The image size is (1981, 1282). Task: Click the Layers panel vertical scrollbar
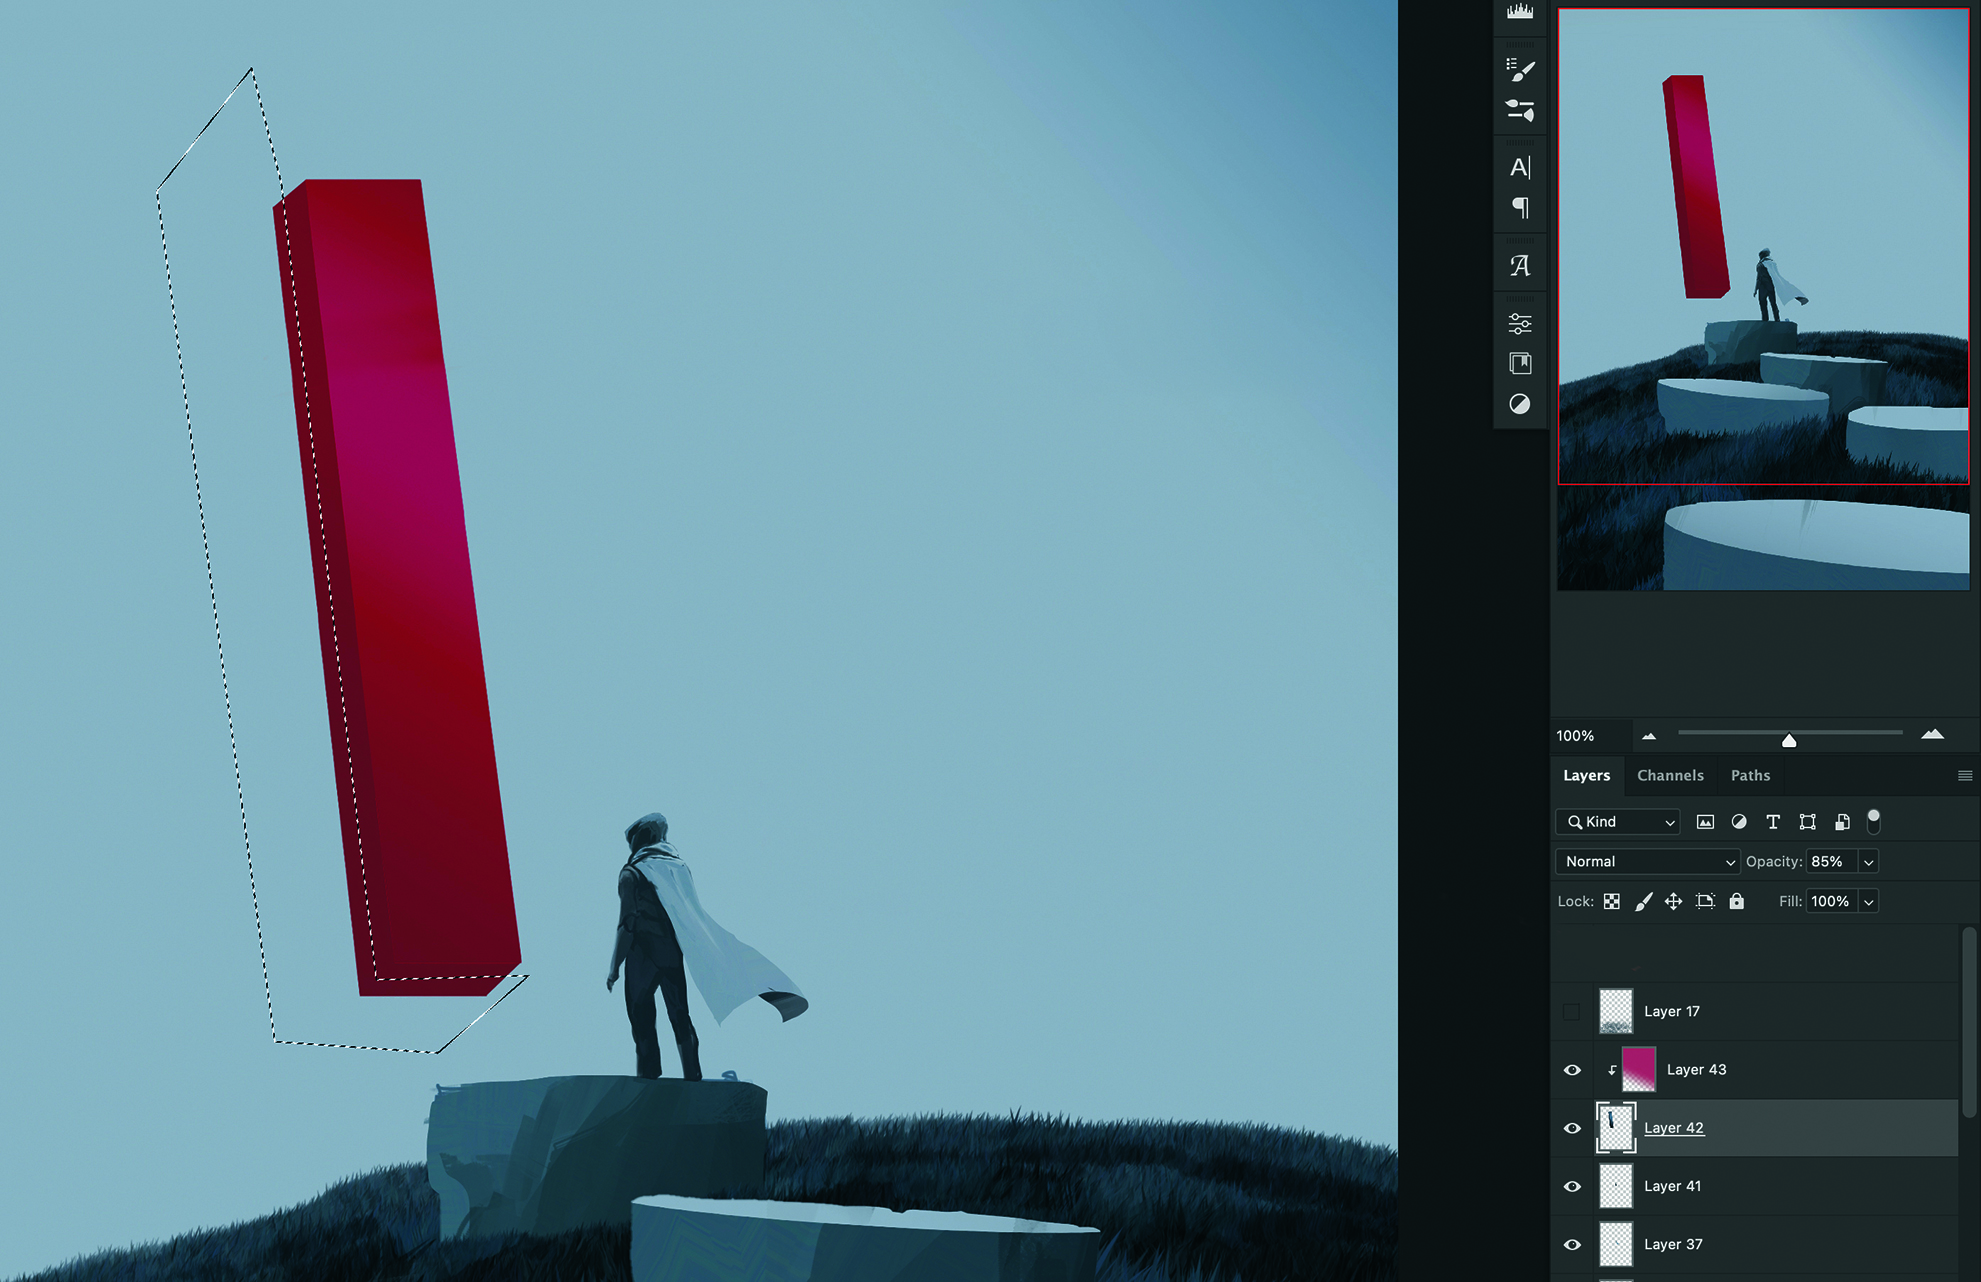1968,1020
